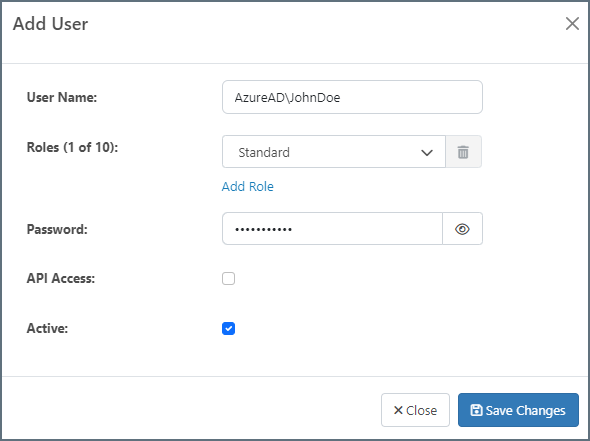Click the Active label text
This screenshot has width=590, height=441.
tap(47, 328)
